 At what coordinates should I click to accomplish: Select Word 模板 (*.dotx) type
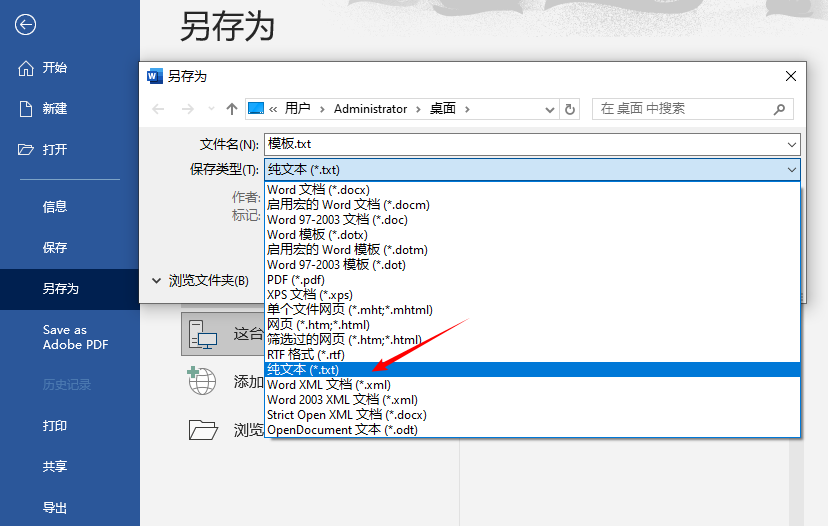coord(532,234)
